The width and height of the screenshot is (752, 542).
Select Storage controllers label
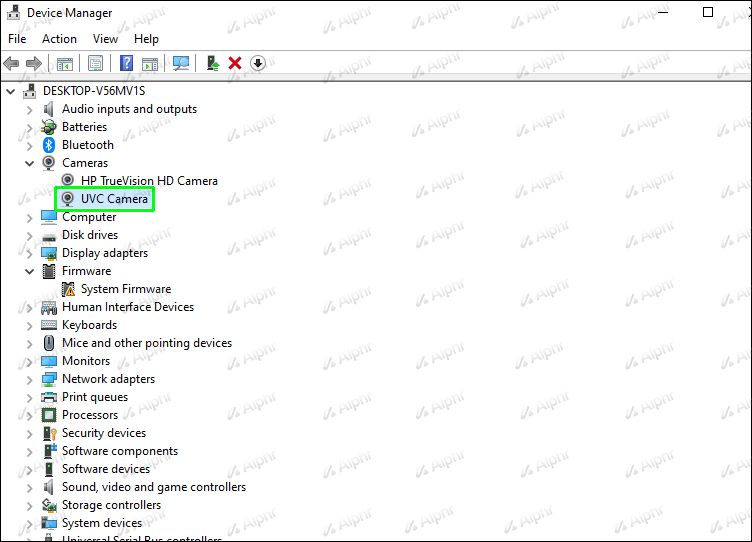tap(111, 505)
